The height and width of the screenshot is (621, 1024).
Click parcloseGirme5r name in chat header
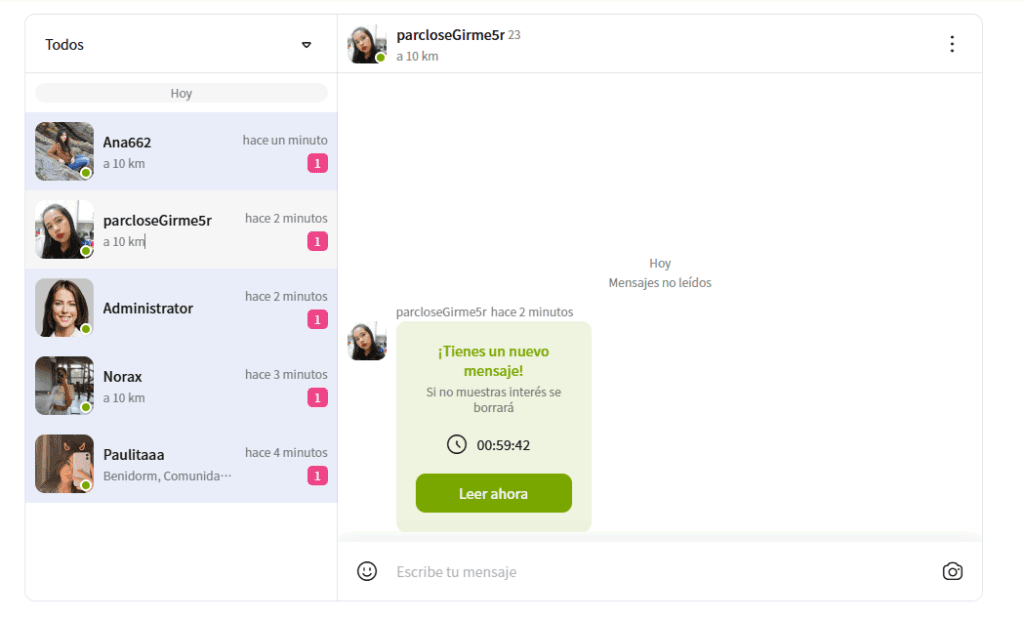450,35
